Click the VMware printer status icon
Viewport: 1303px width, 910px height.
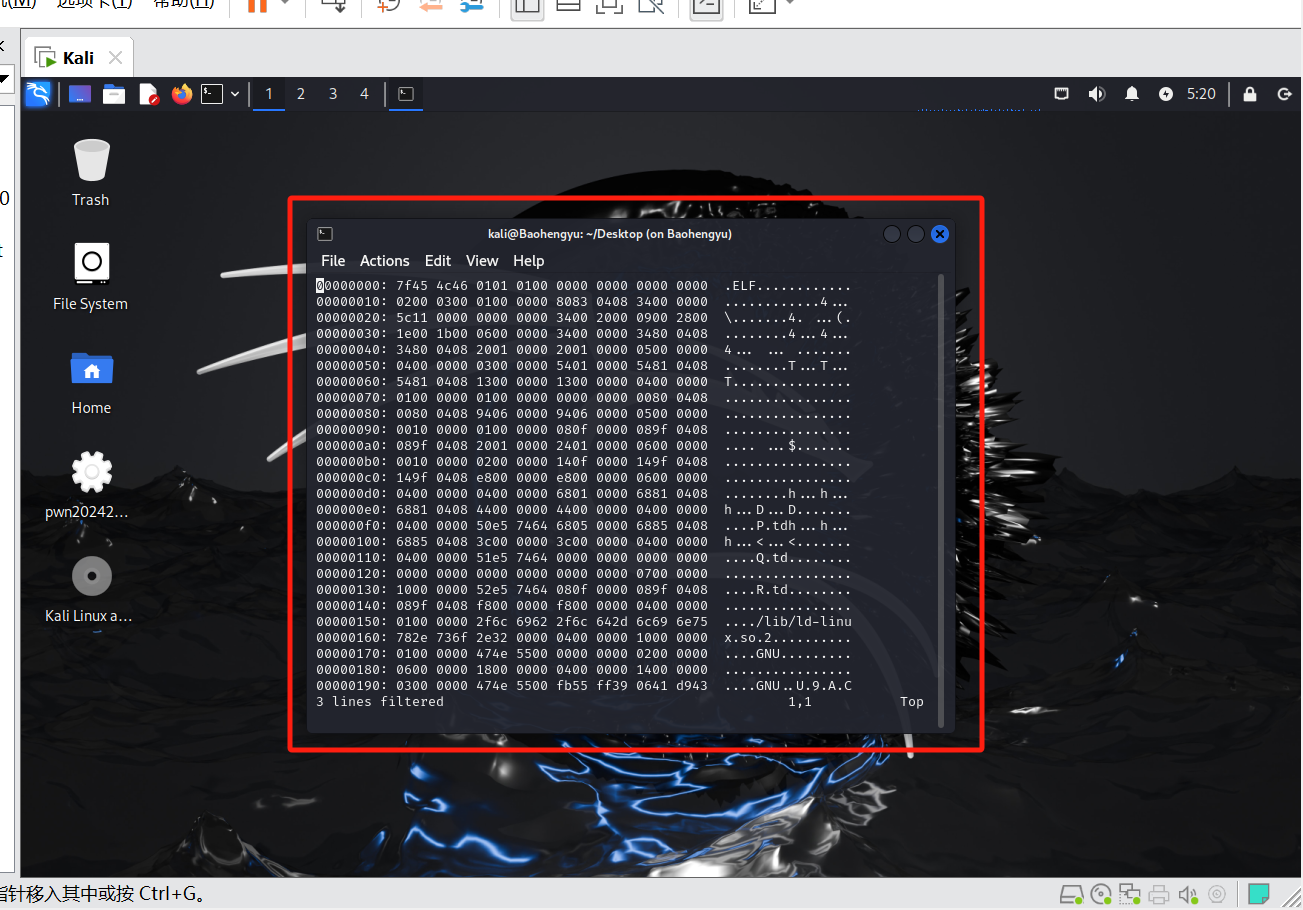click(1159, 894)
